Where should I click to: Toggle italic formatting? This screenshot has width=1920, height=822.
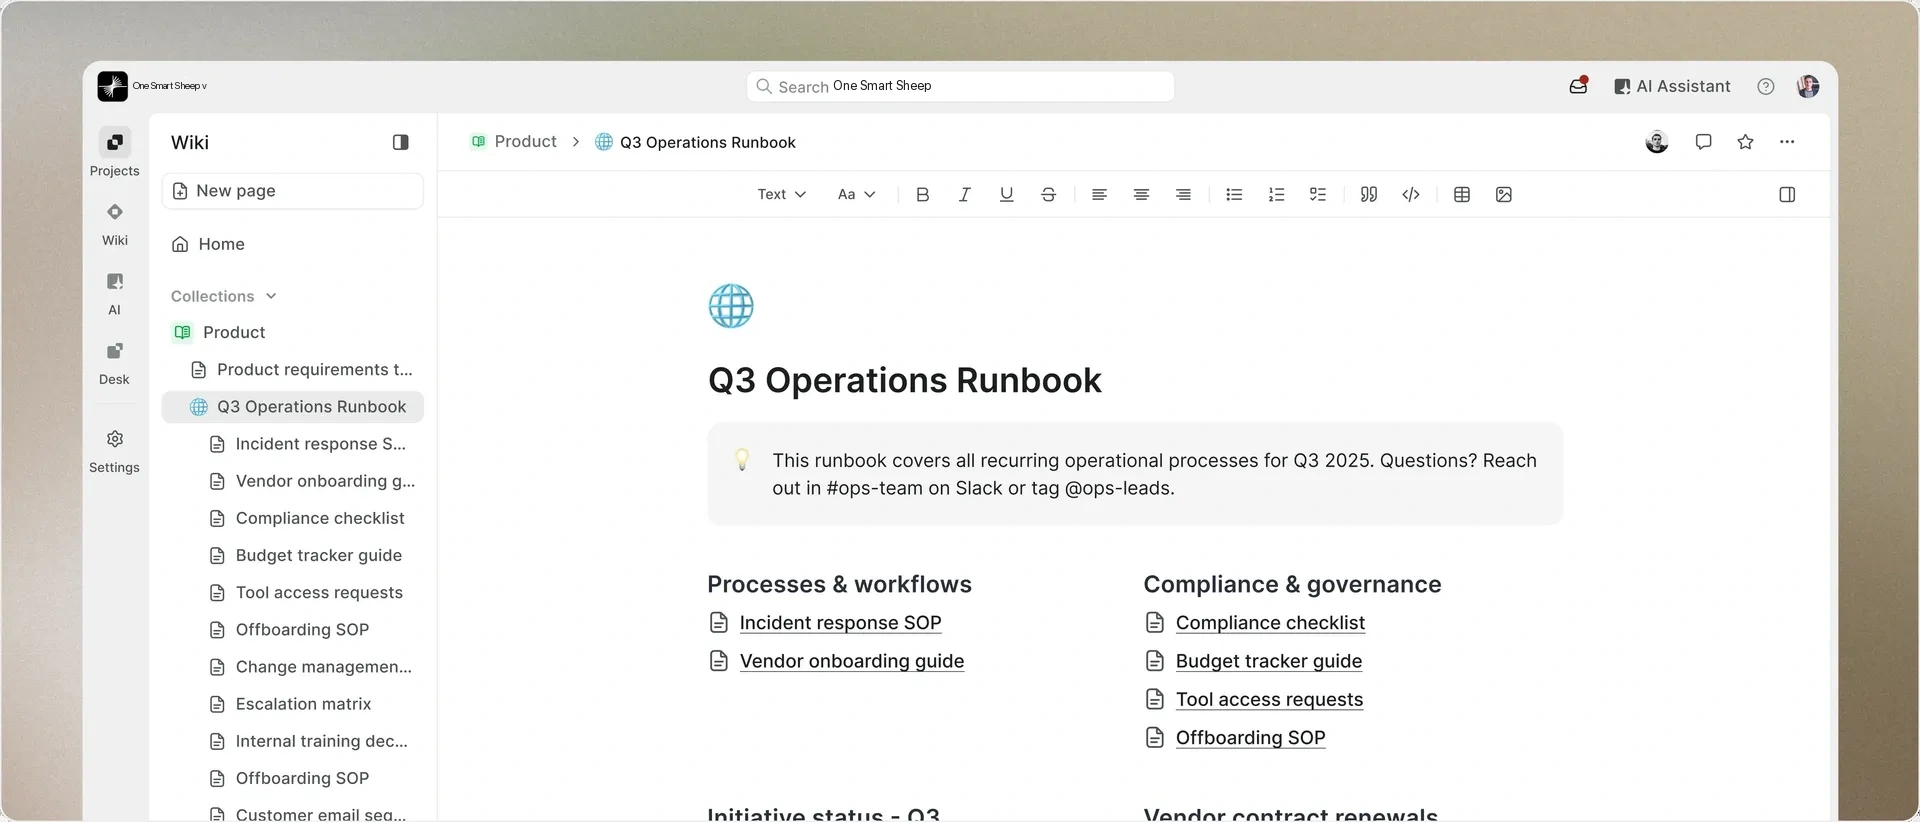coord(965,194)
